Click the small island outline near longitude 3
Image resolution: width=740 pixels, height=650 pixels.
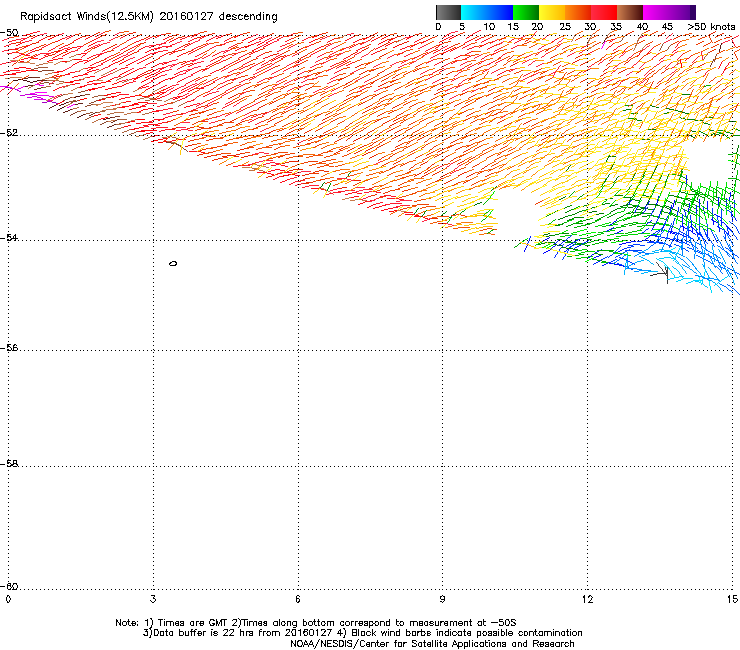[173, 263]
